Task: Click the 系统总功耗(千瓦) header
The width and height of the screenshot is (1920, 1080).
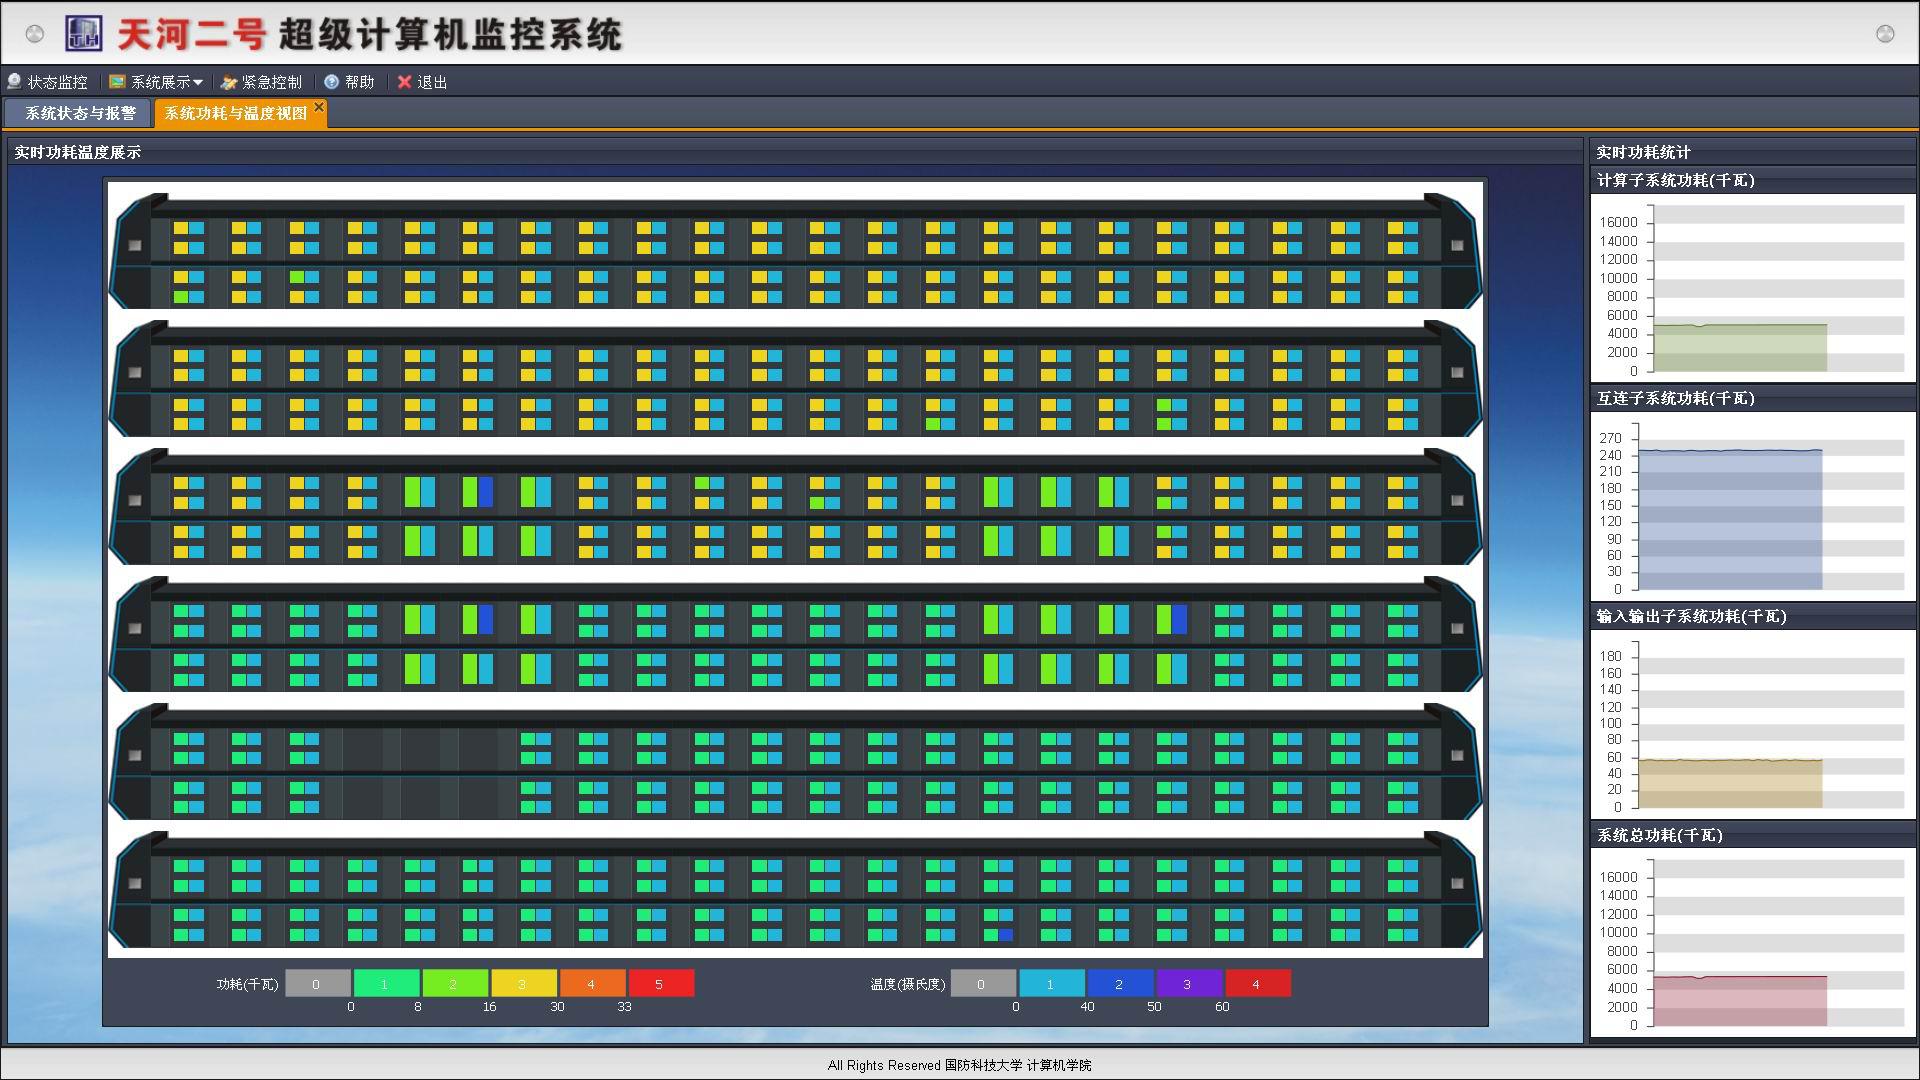Action: (1659, 835)
